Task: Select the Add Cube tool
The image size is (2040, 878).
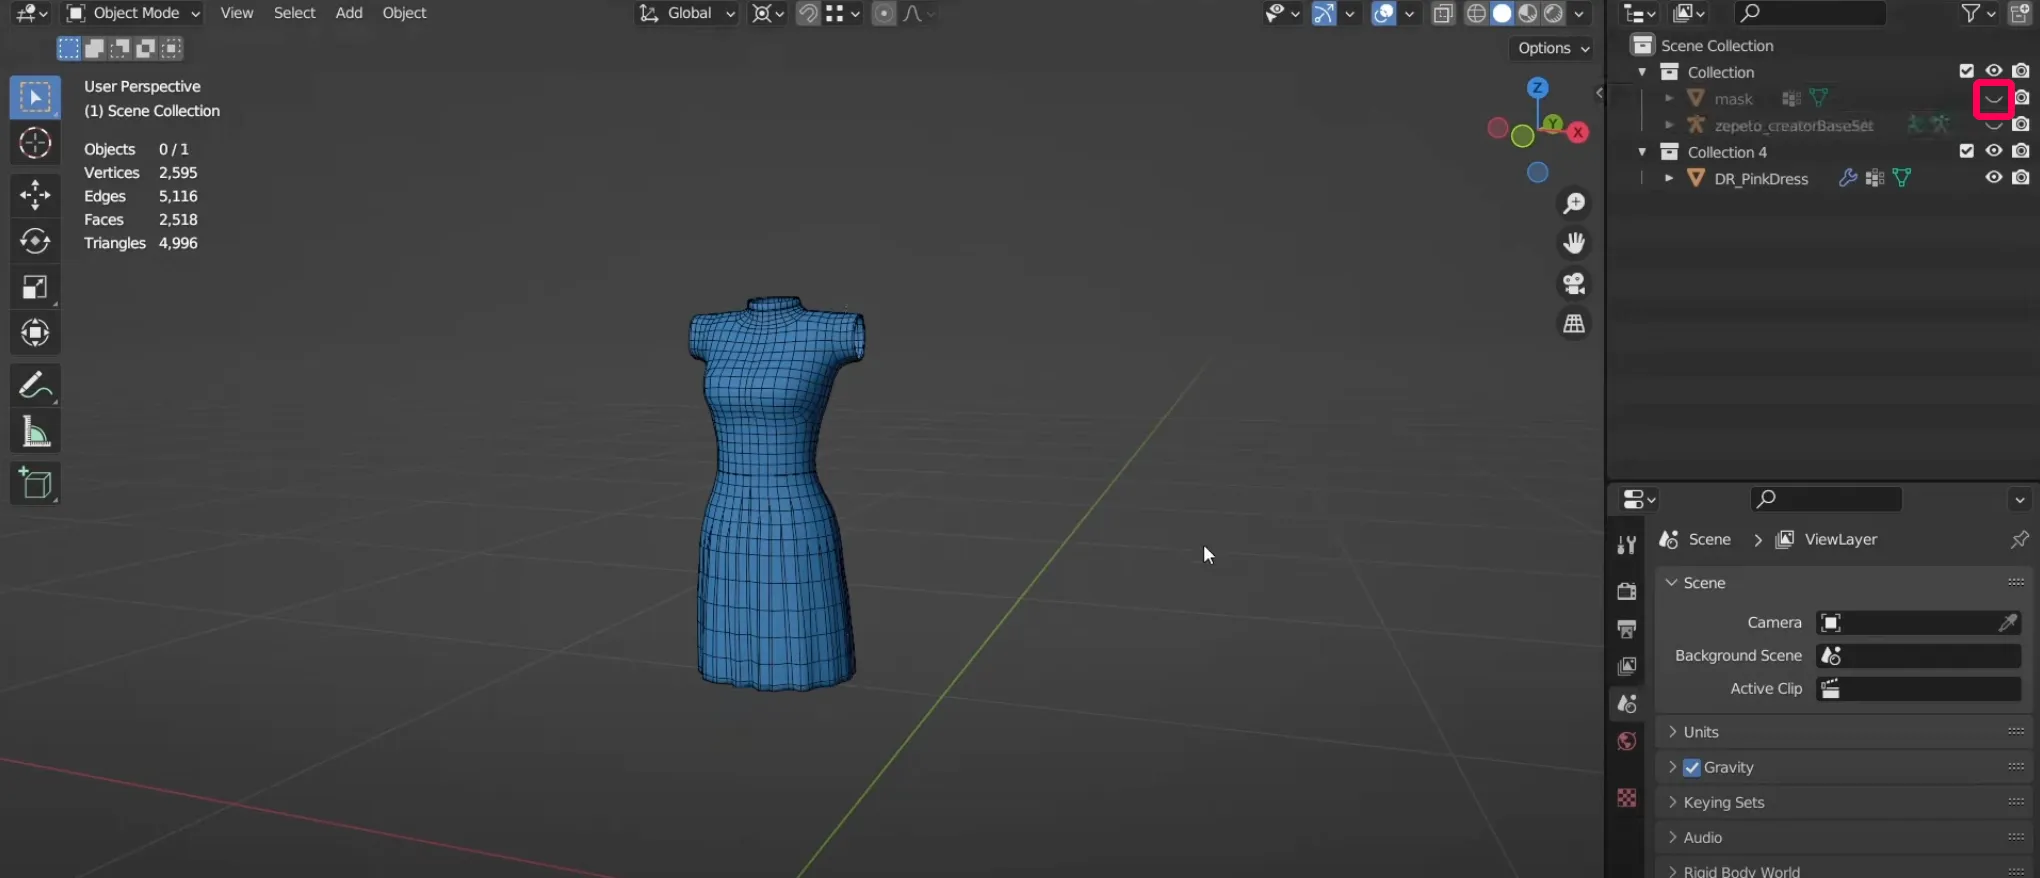Action: (x=35, y=483)
